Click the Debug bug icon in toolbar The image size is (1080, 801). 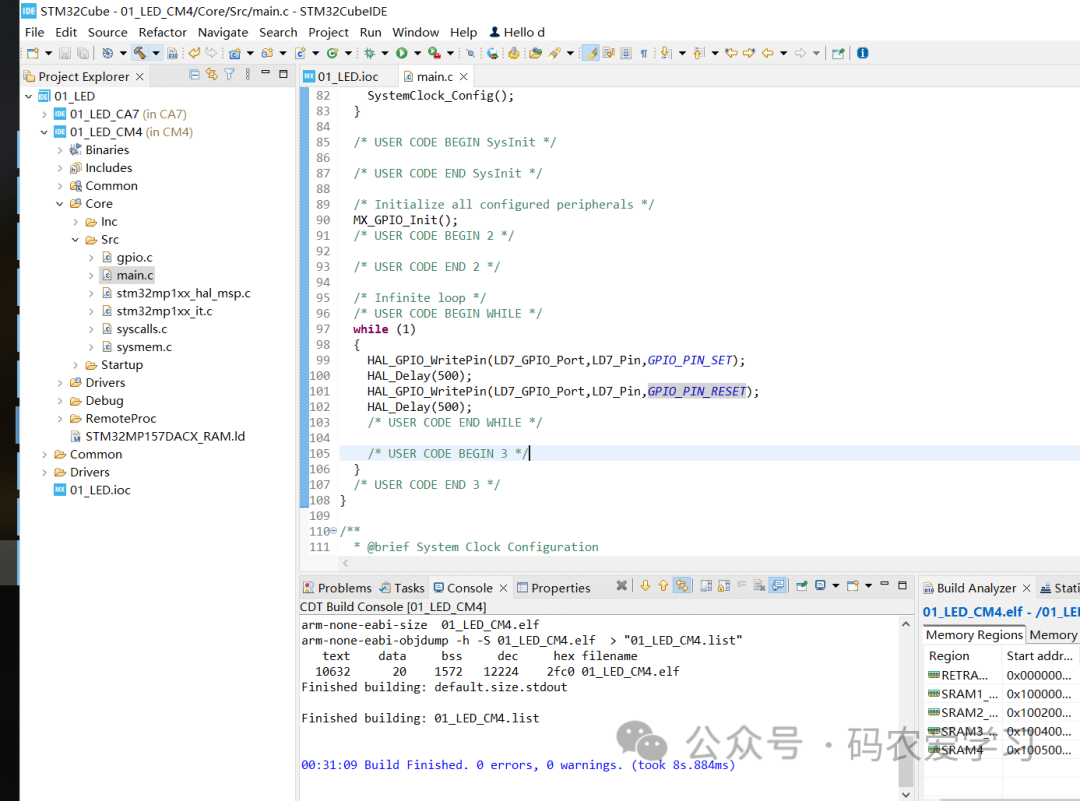point(370,53)
